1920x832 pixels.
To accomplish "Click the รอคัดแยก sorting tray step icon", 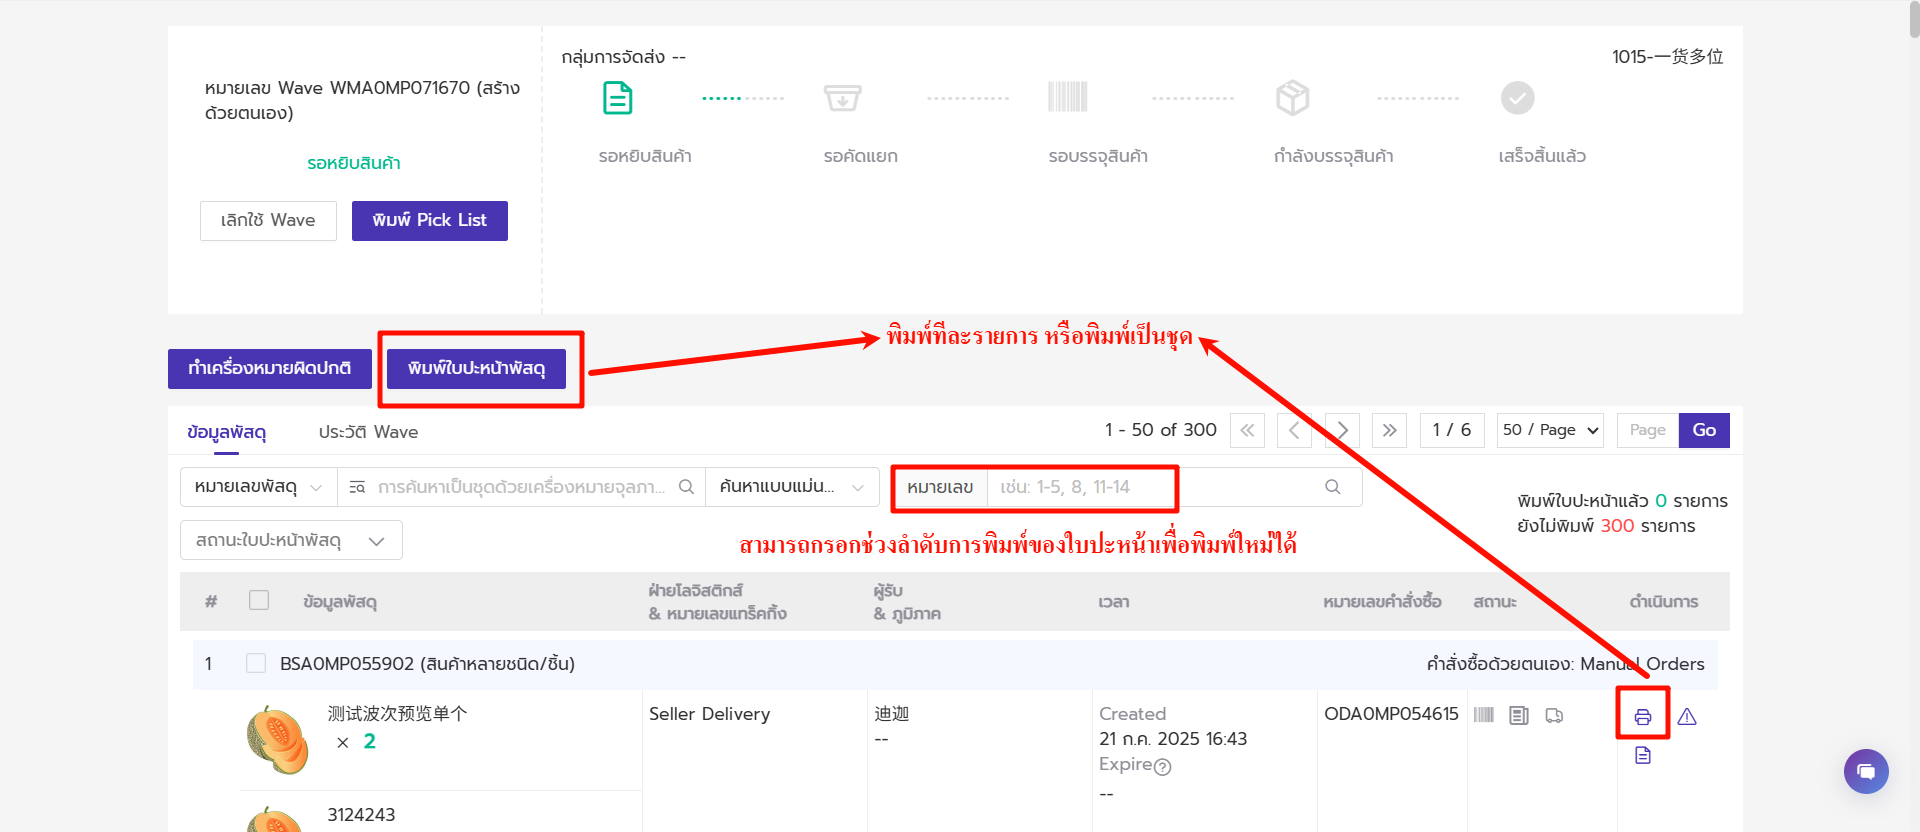I will pos(843,98).
